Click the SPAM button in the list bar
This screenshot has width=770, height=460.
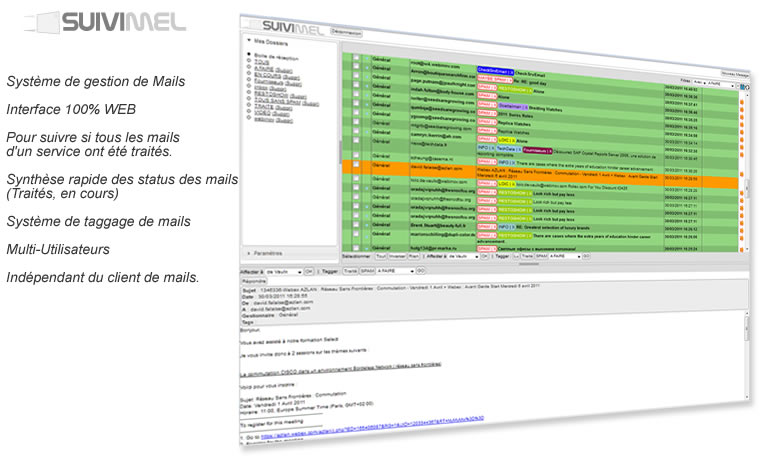pos(542,256)
